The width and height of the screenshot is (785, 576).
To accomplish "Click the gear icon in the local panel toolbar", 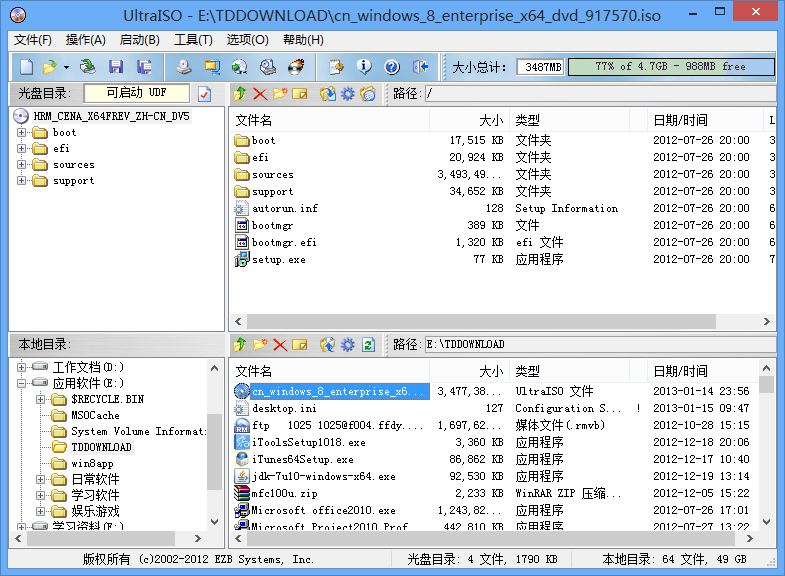I will pos(347,345).
